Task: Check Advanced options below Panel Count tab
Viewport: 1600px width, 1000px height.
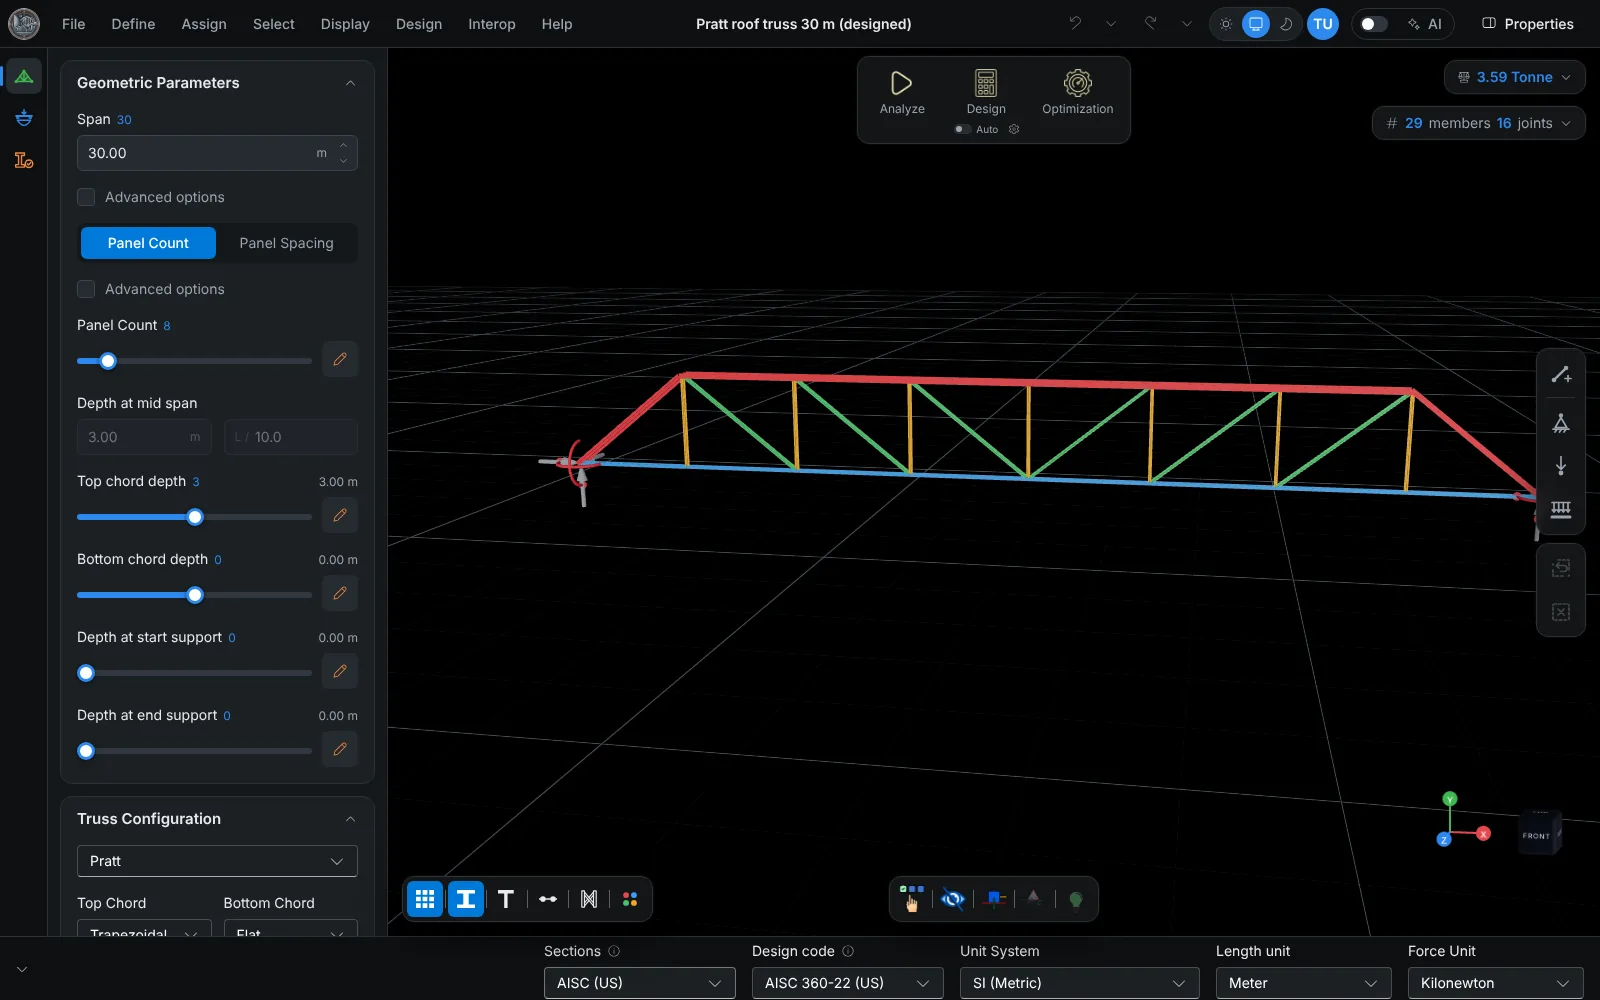Action: tap(86, 289)
